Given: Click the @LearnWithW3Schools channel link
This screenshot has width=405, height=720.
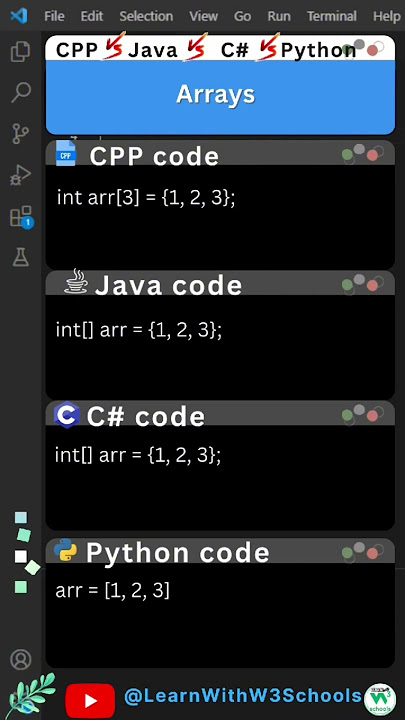Looking at the screenshot, I should 242,696.
